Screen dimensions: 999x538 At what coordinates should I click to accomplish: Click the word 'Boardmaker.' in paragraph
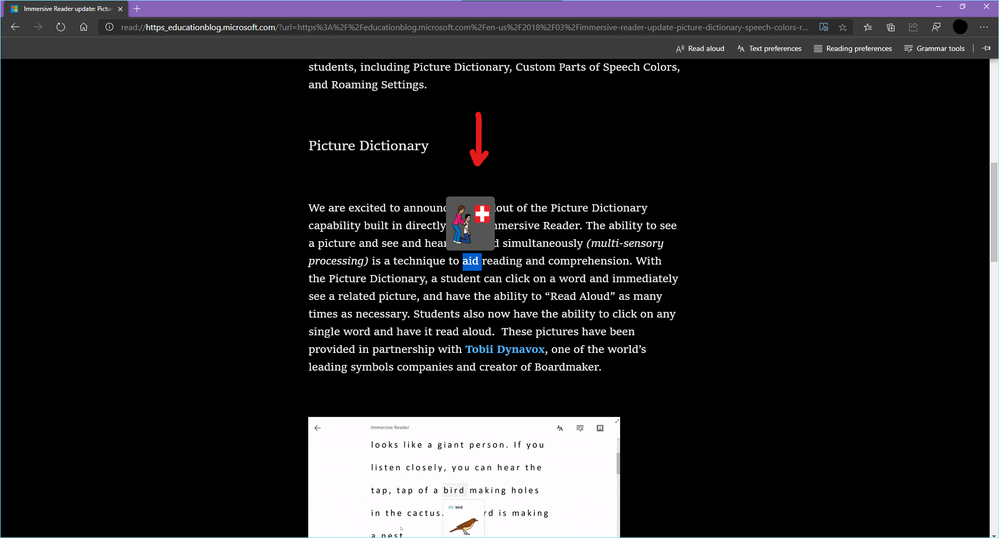click(568, 367)
